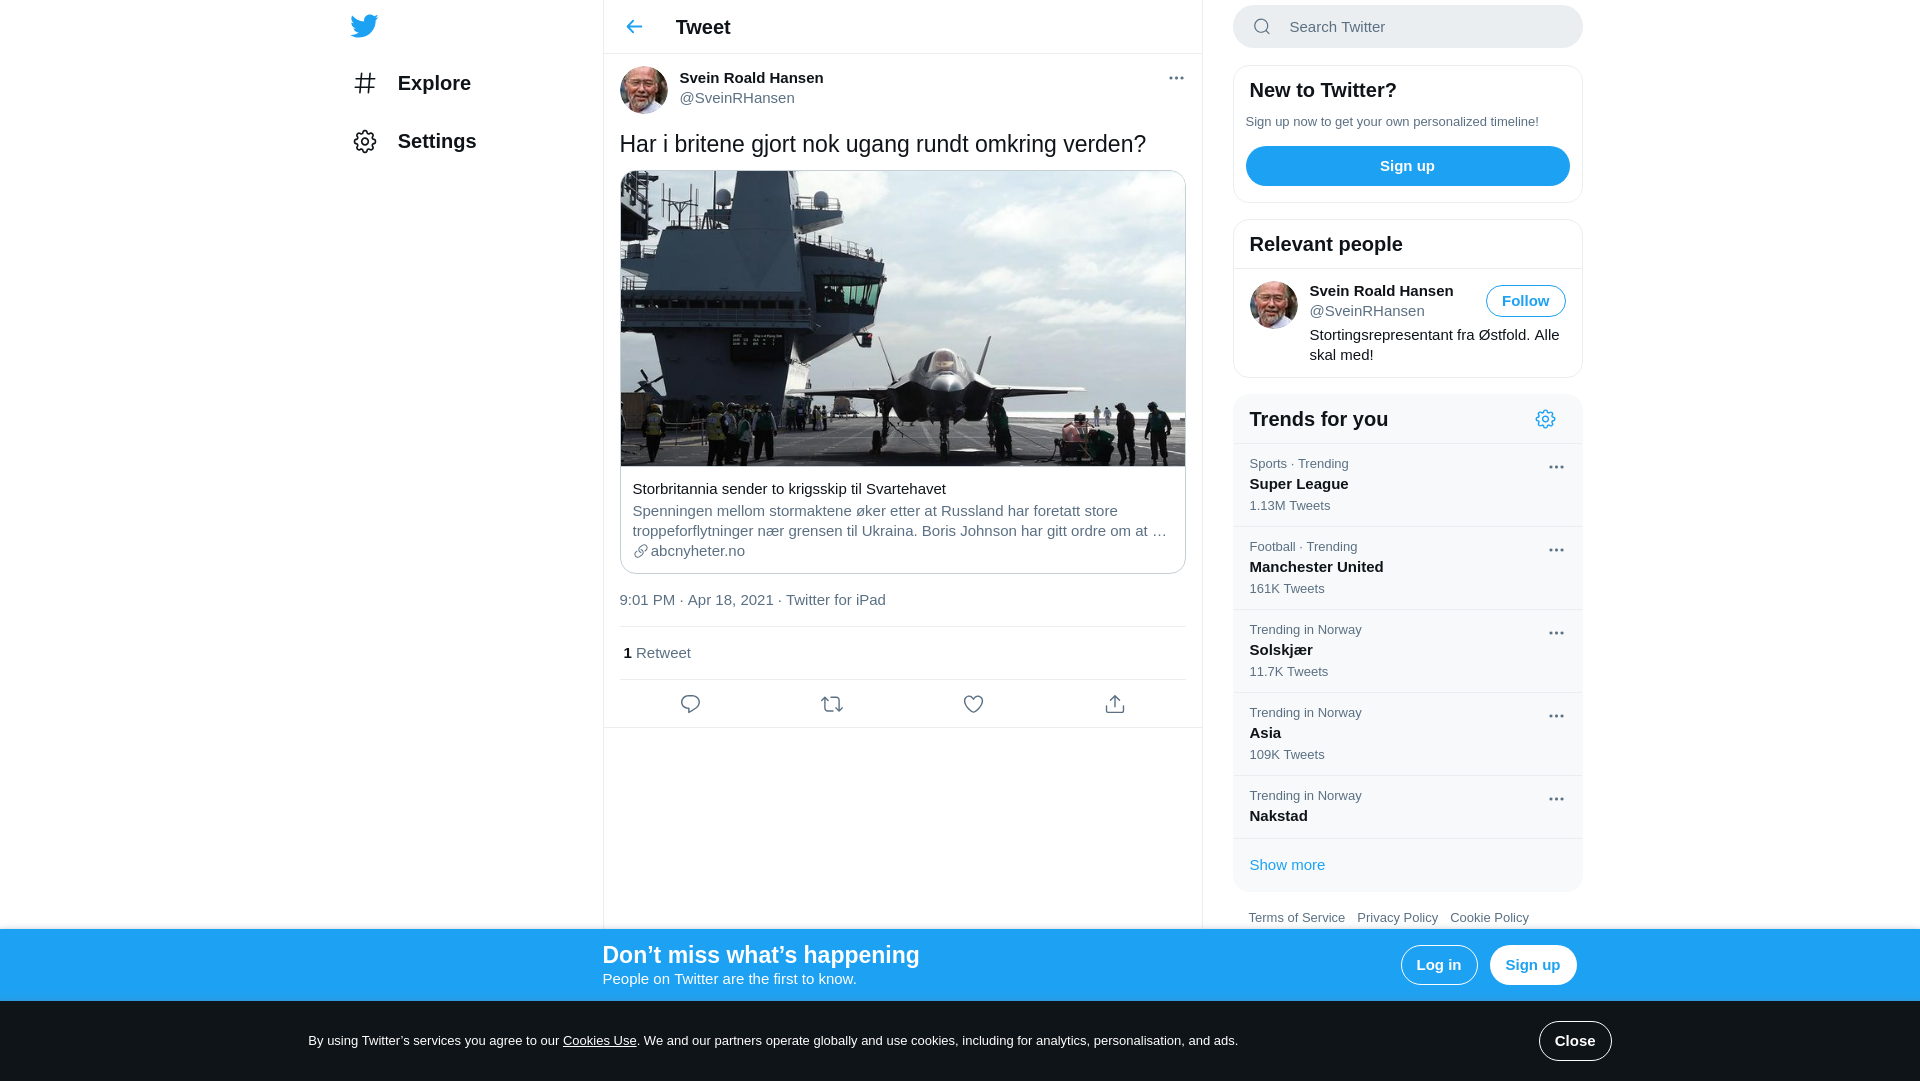Viewport: 1920px width, 1081px height.
Task: Close the cookie notice
Action: click(1575, 1041)
